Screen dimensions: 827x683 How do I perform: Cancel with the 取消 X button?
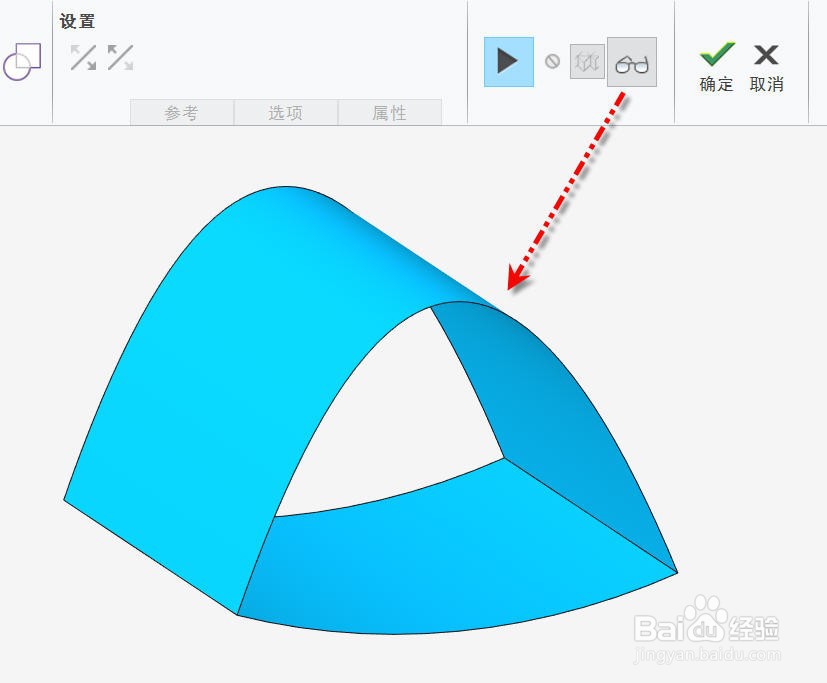[766, 68]
